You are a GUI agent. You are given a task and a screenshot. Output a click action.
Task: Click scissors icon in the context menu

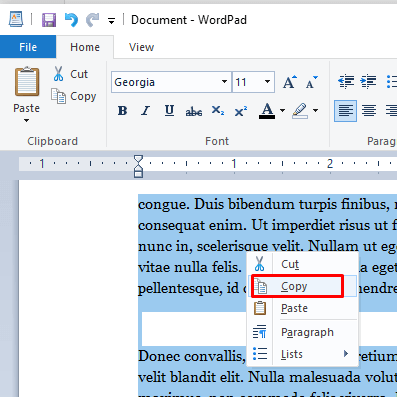(x=259, y=264)
